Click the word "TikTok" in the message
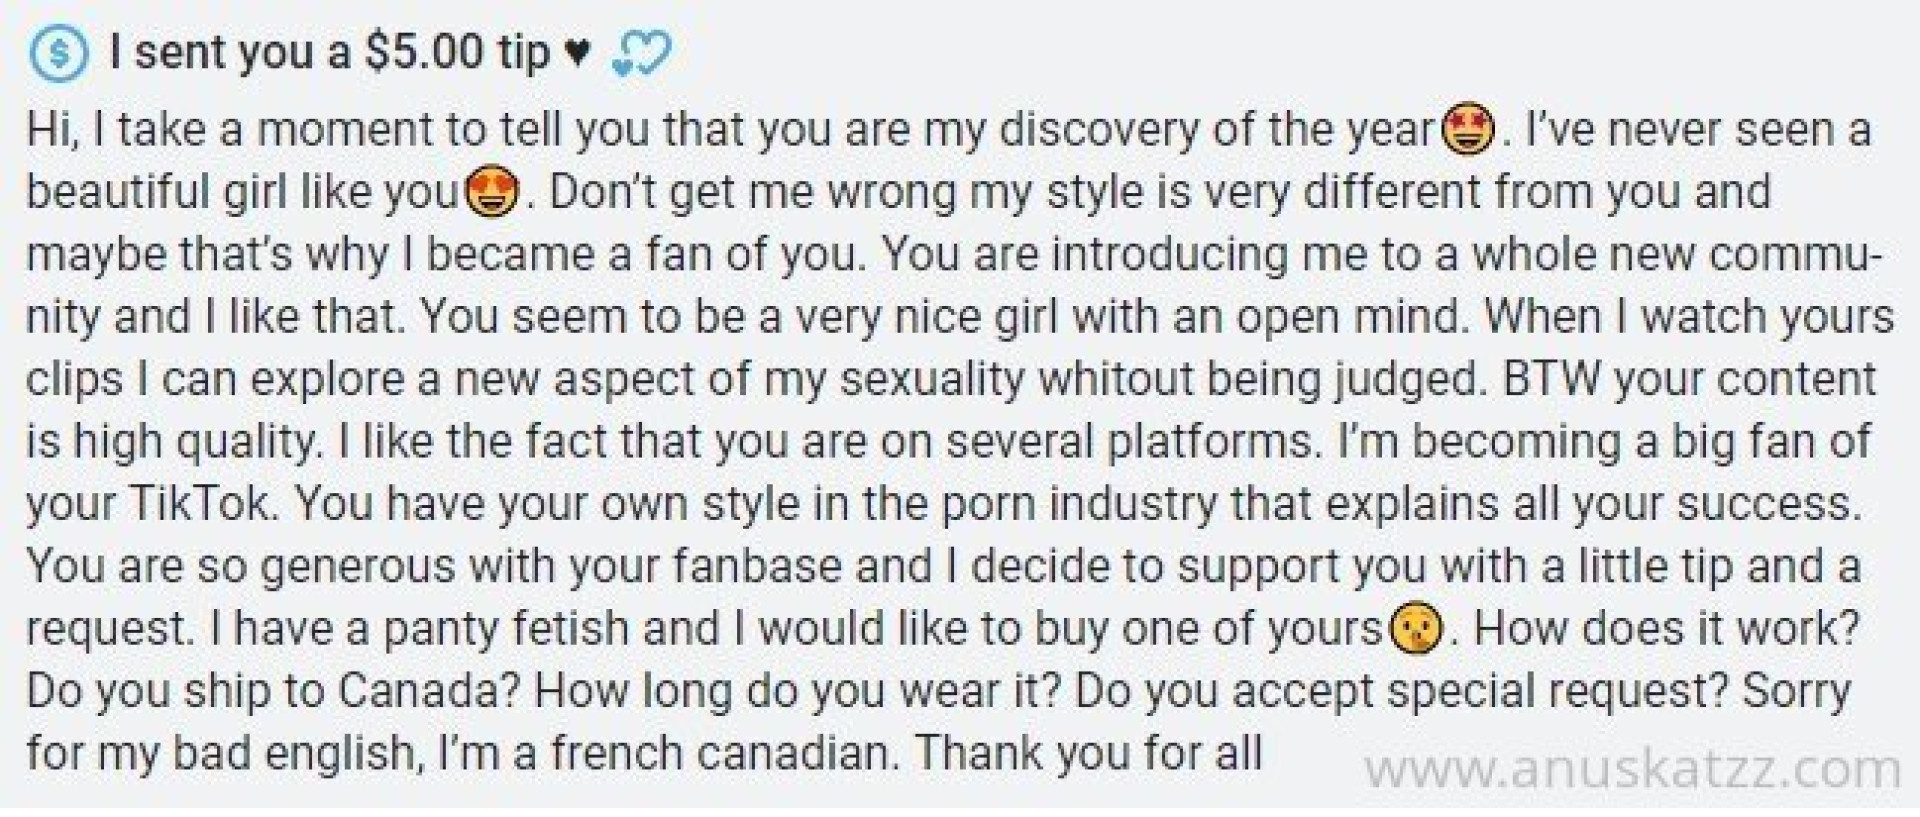The image size is (1920, 817). click(202, 504)
